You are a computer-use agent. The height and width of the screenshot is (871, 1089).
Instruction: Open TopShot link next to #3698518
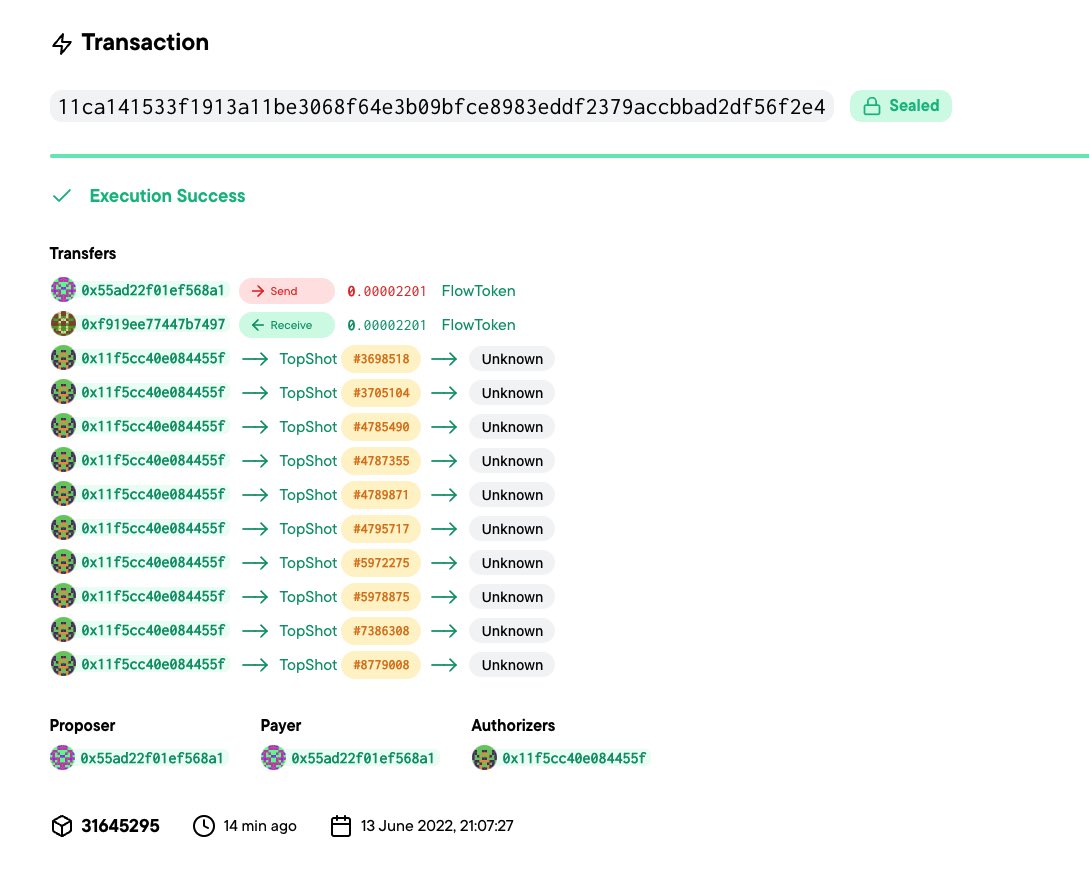coord(308,359)
